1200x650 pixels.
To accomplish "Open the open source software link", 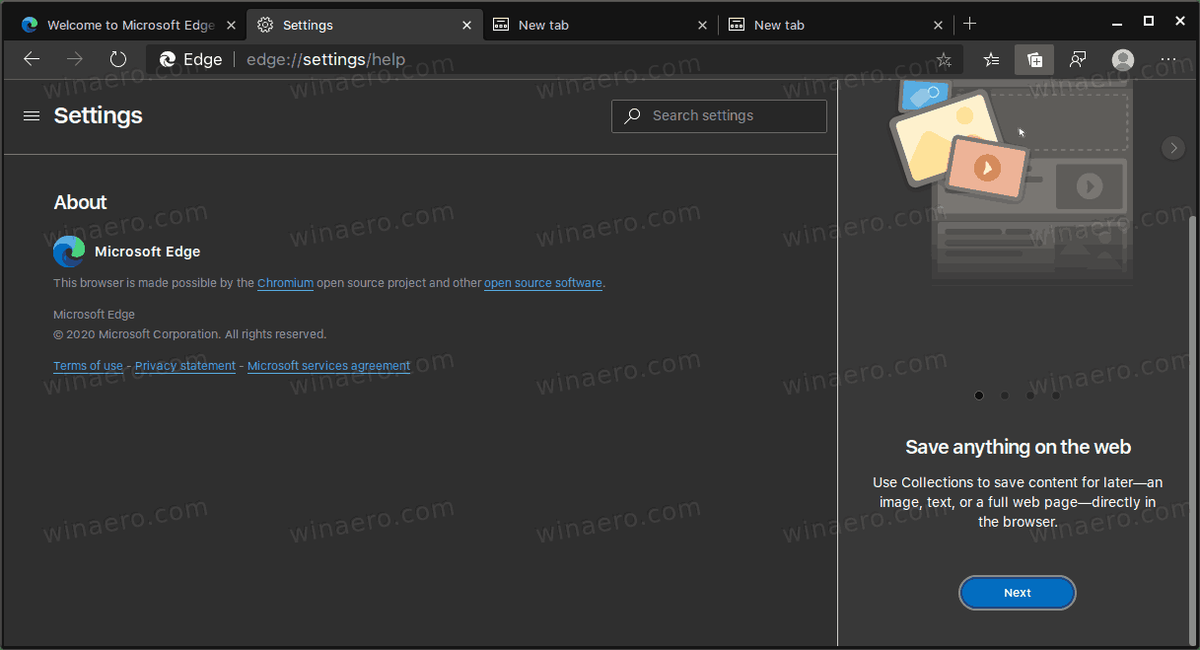I will (x=543, y=283).
